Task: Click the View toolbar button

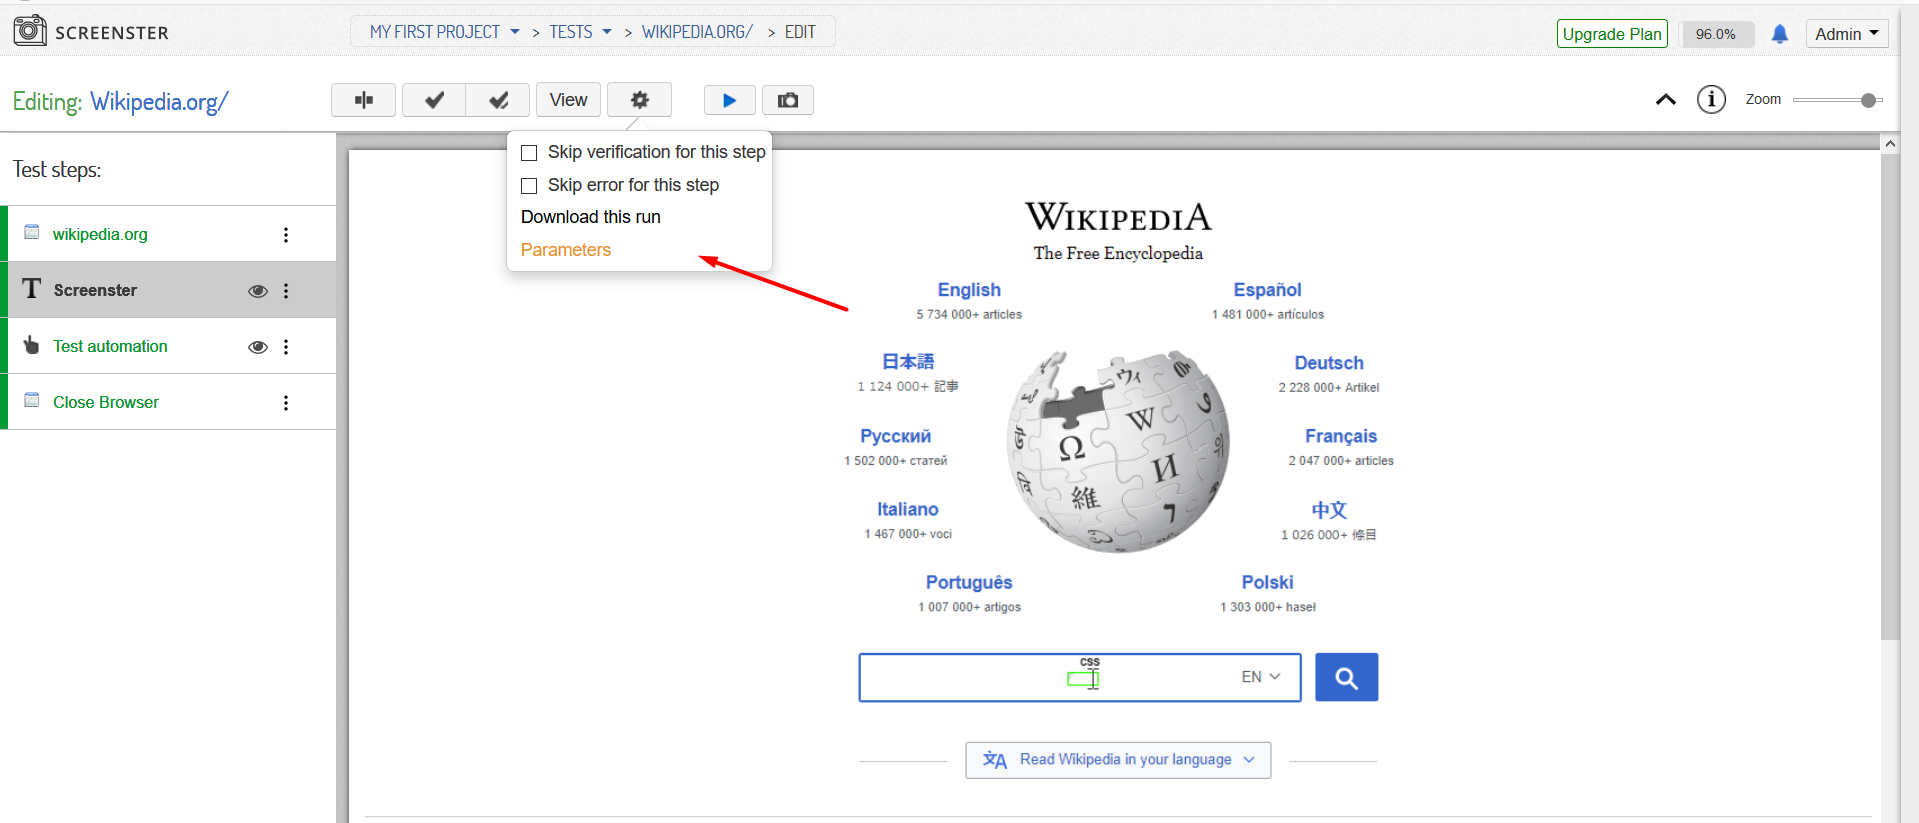Action: click(x=568, y=100)
